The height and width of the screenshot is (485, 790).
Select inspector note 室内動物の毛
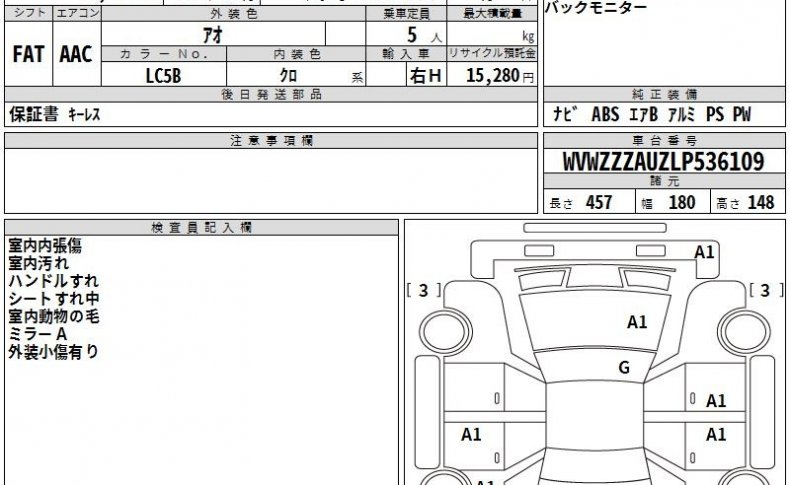tap(53, 316)
